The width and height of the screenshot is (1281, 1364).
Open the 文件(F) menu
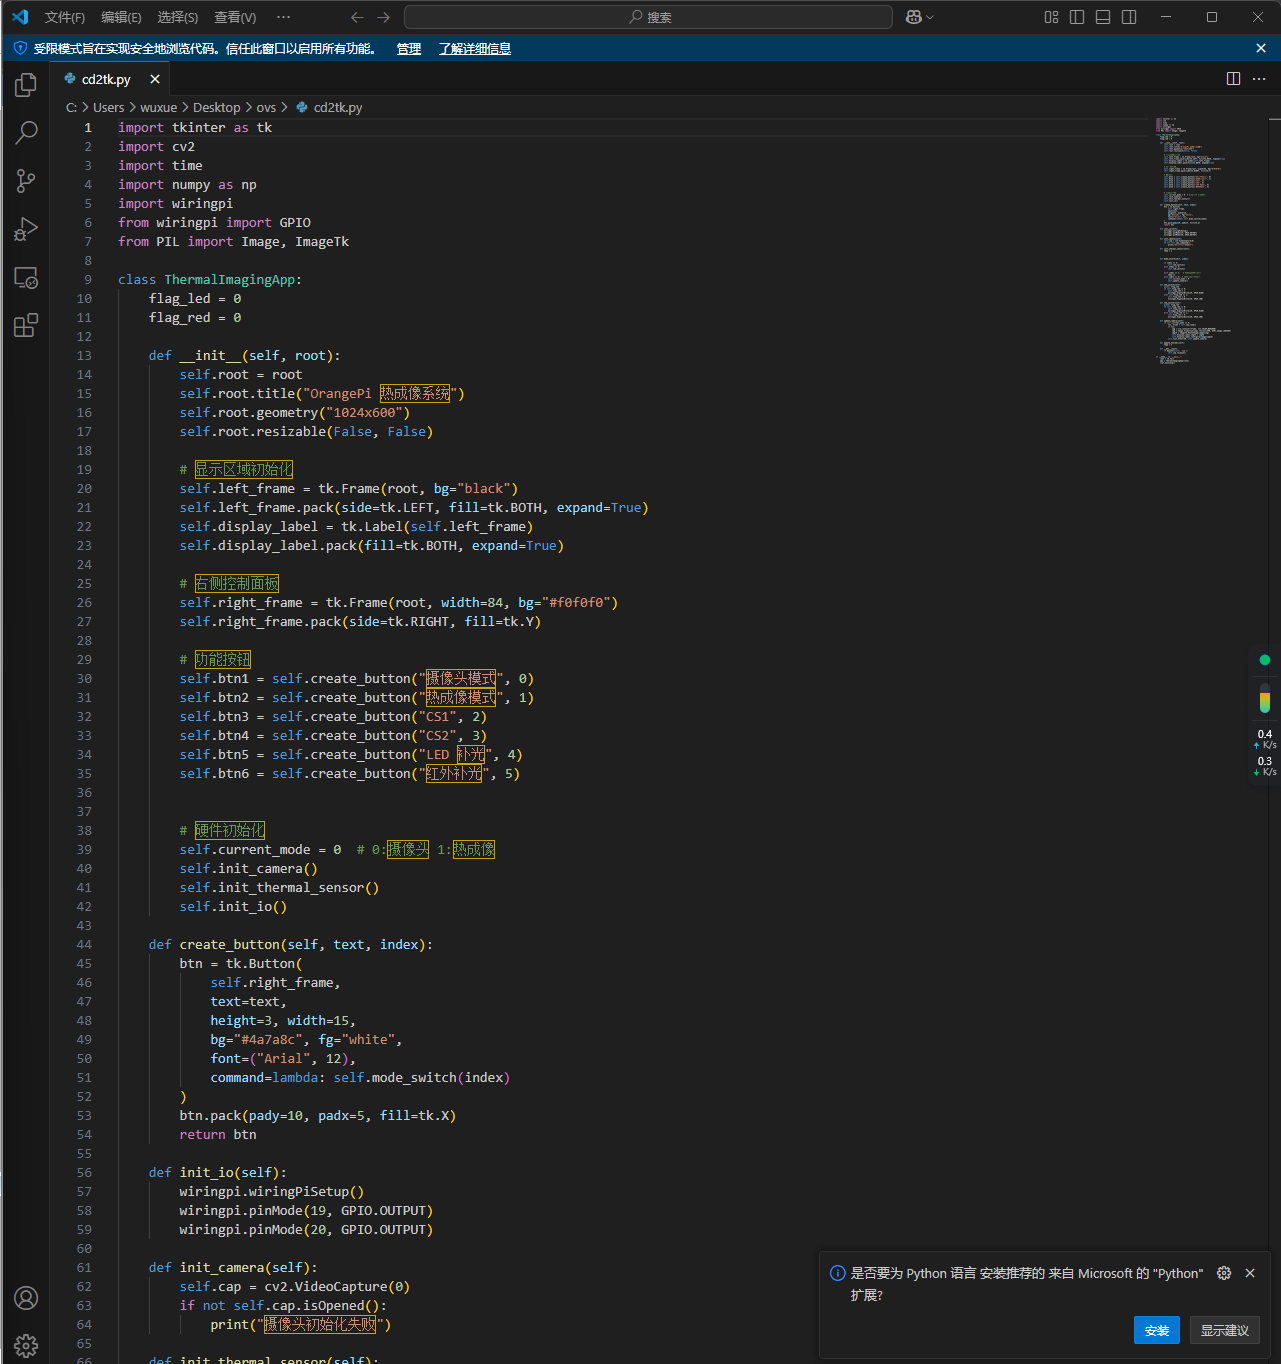click(x=64, y=17)
